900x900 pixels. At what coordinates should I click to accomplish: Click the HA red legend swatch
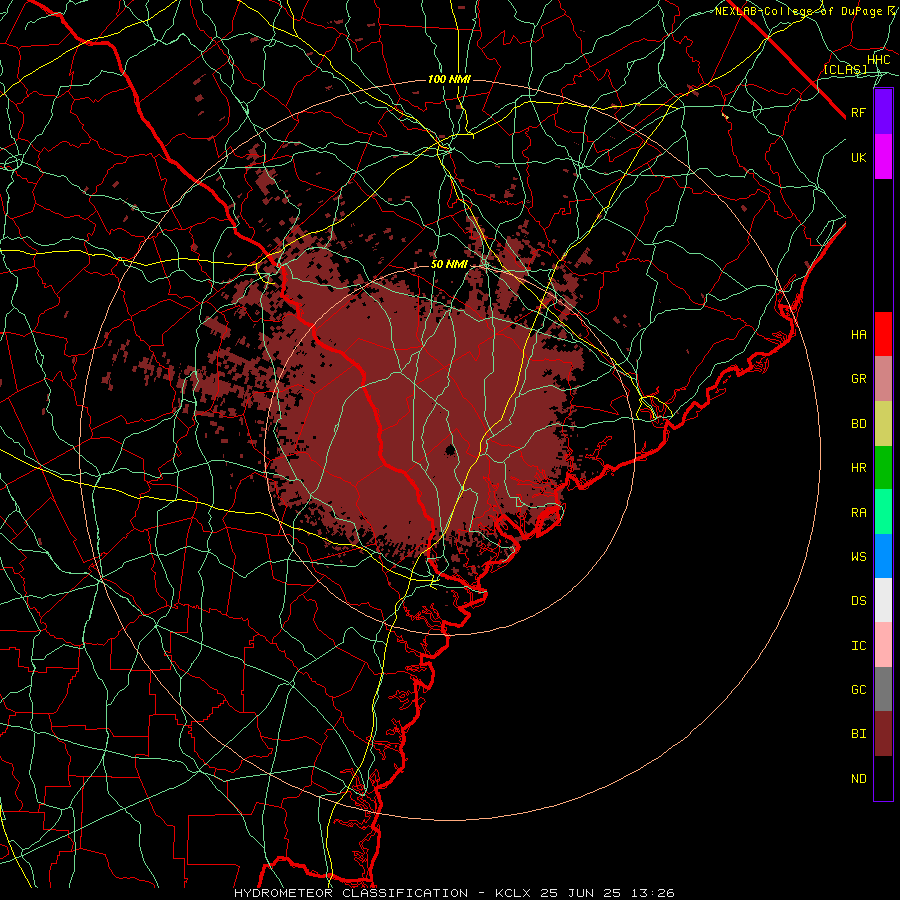(883, 334)
